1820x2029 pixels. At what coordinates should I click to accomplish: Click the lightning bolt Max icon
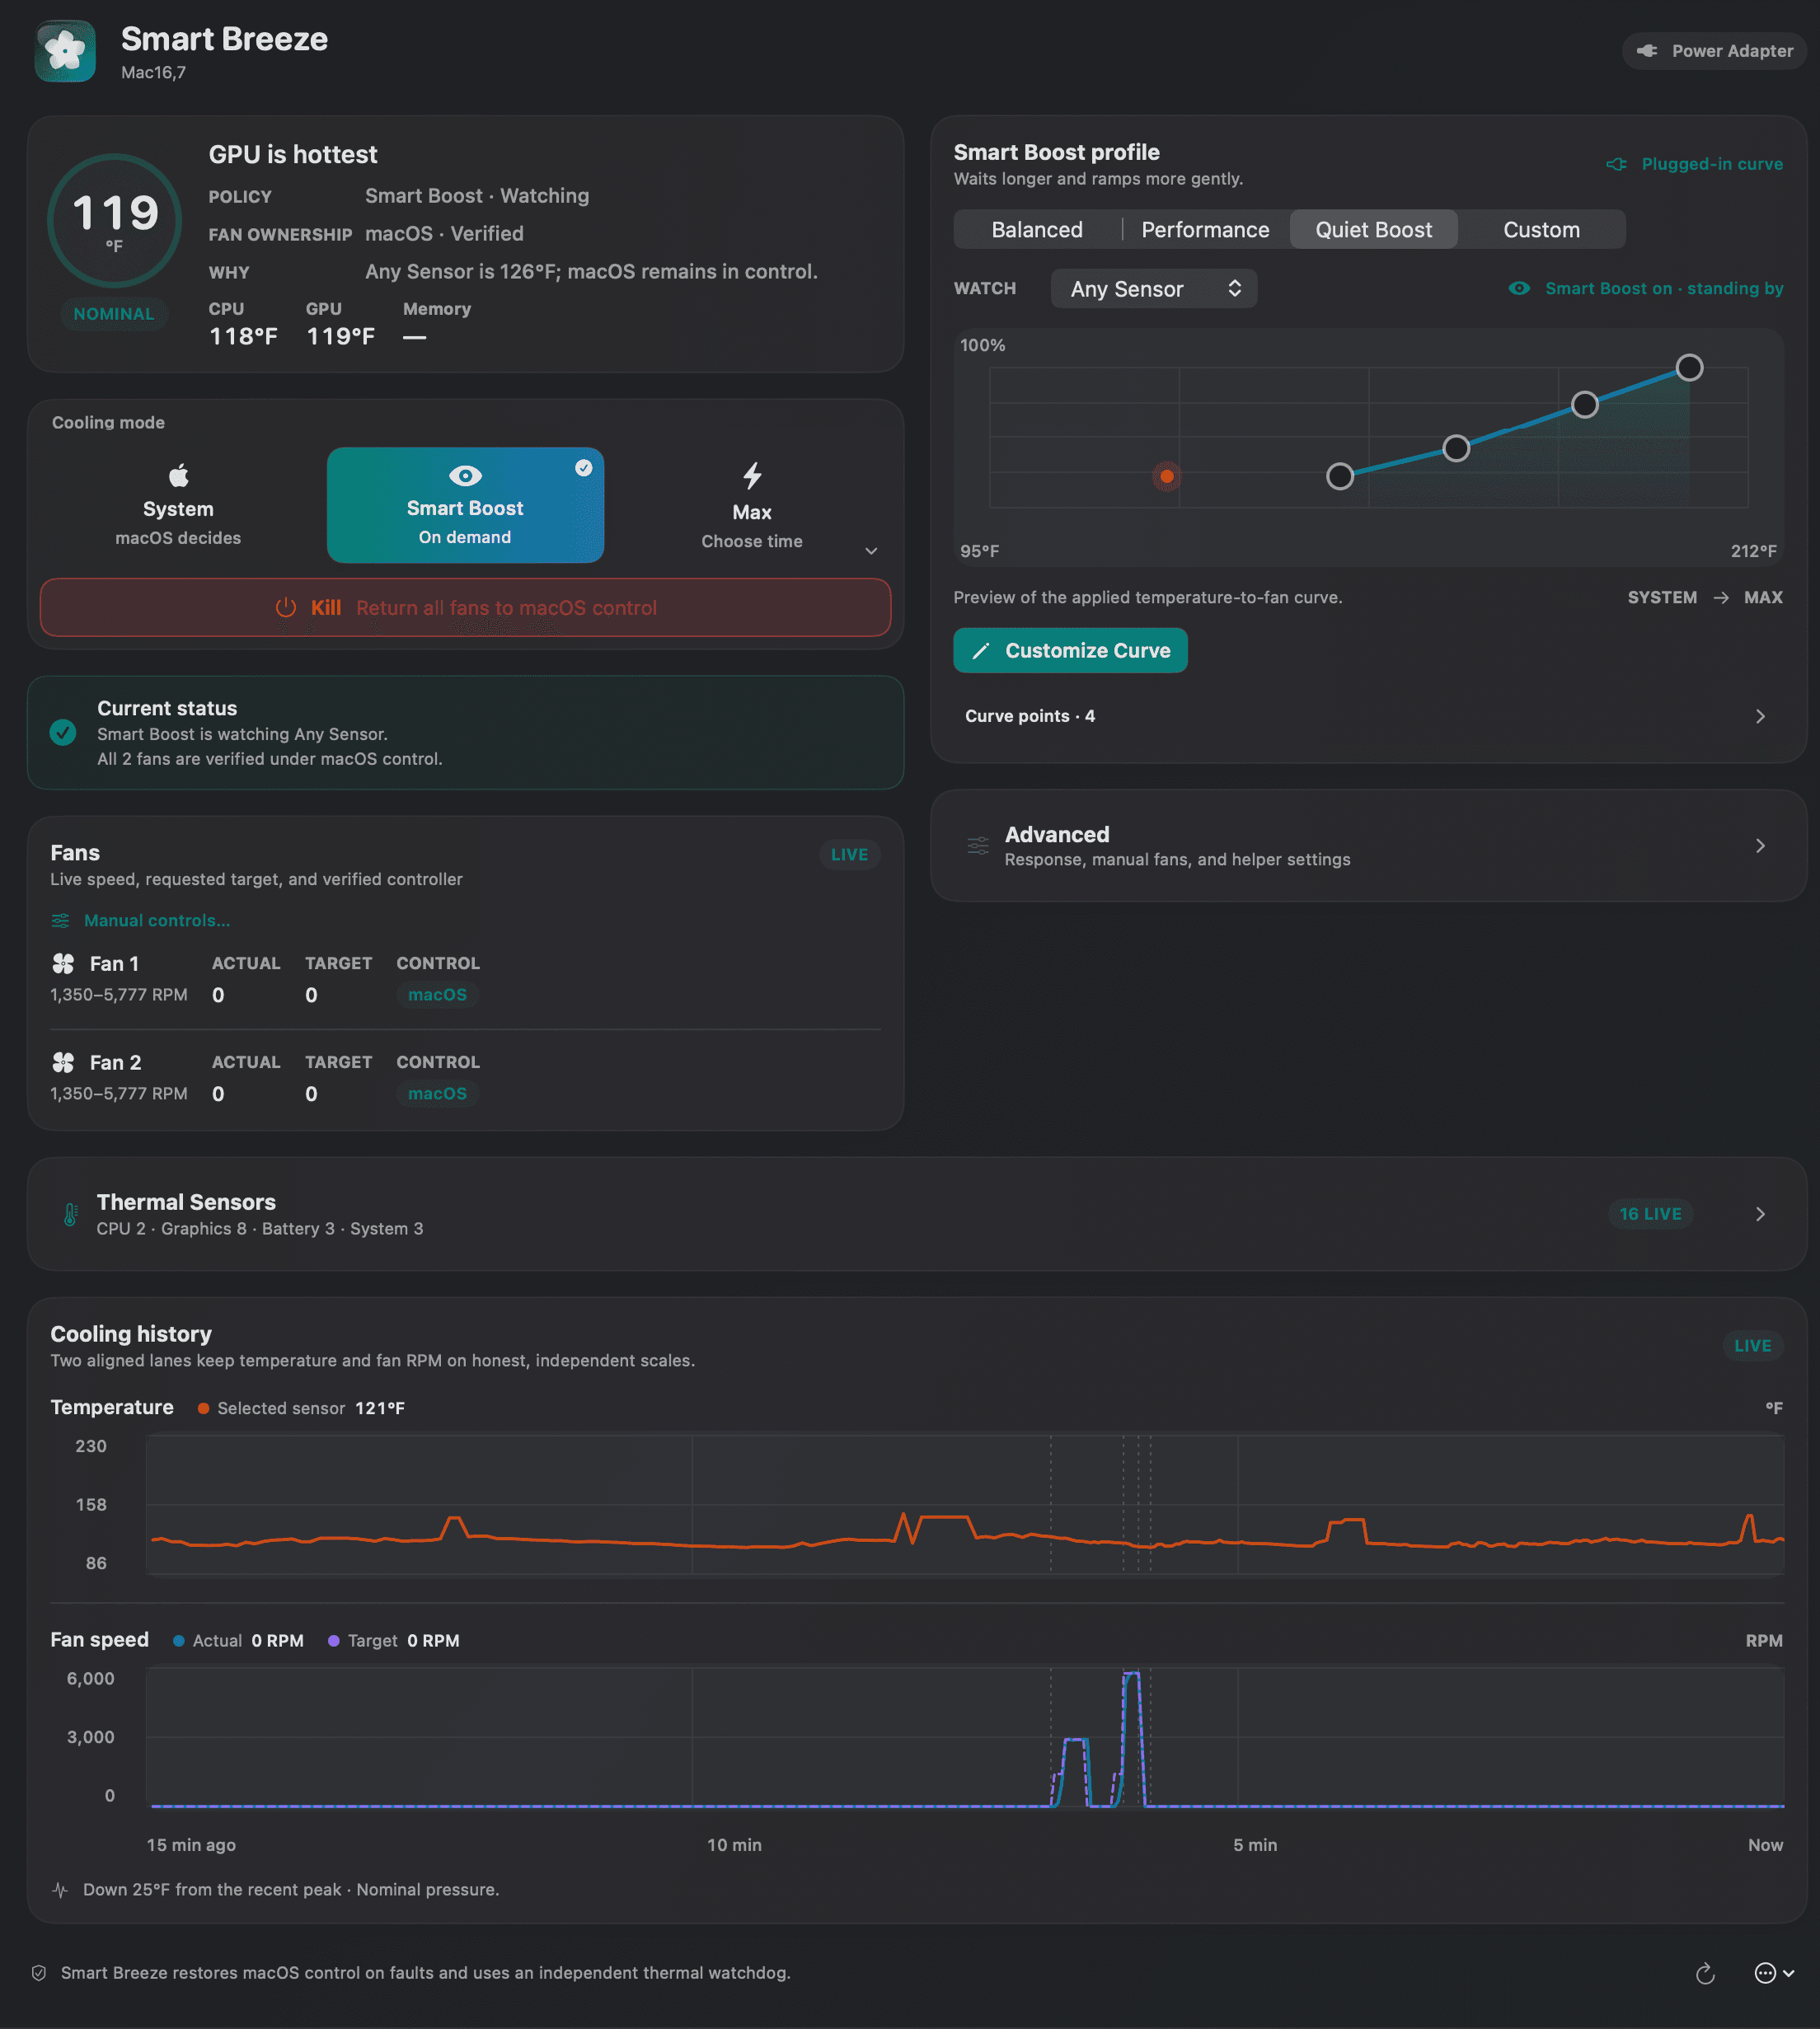pos(752,475)
